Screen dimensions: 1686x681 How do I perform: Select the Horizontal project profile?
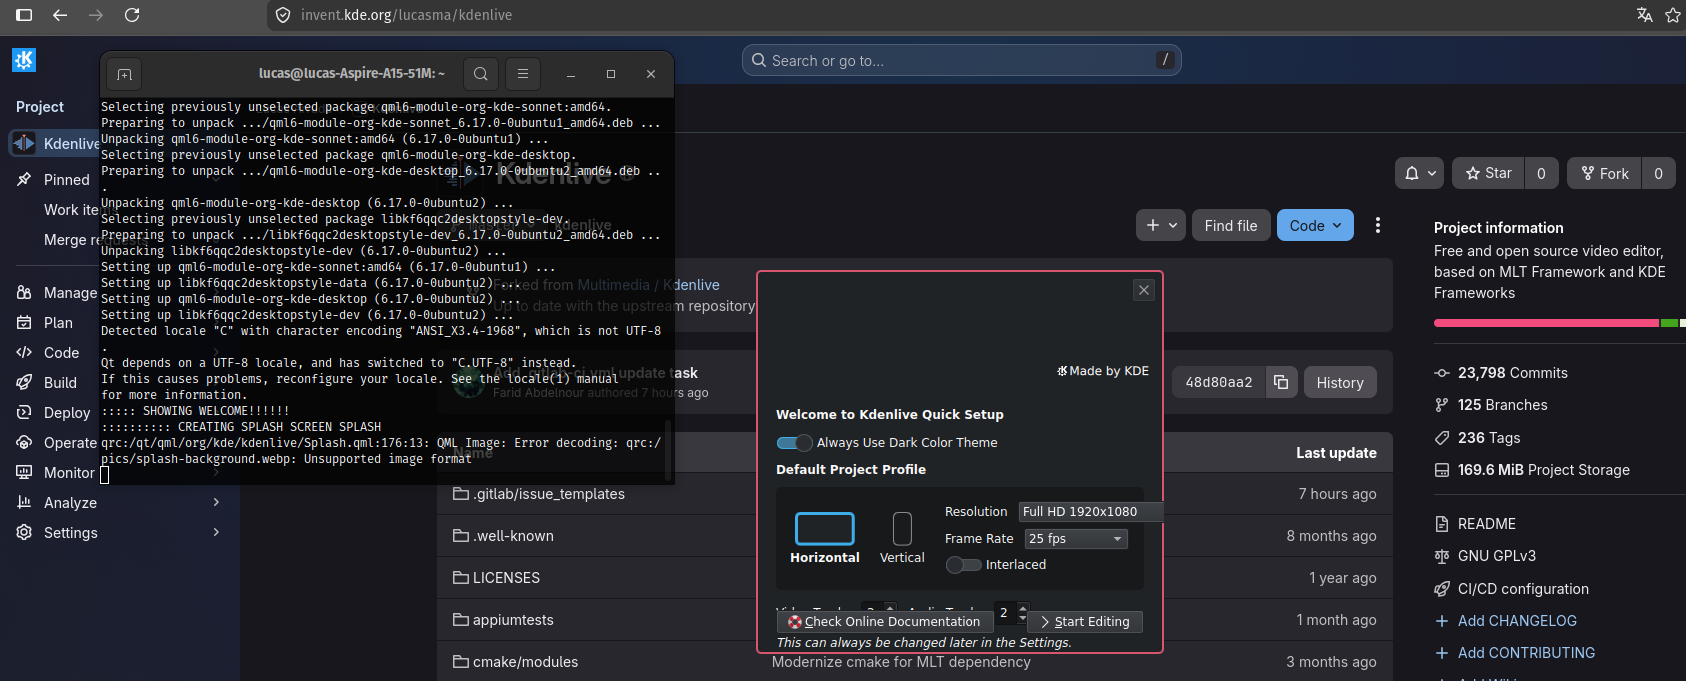(x=824, y=538)
